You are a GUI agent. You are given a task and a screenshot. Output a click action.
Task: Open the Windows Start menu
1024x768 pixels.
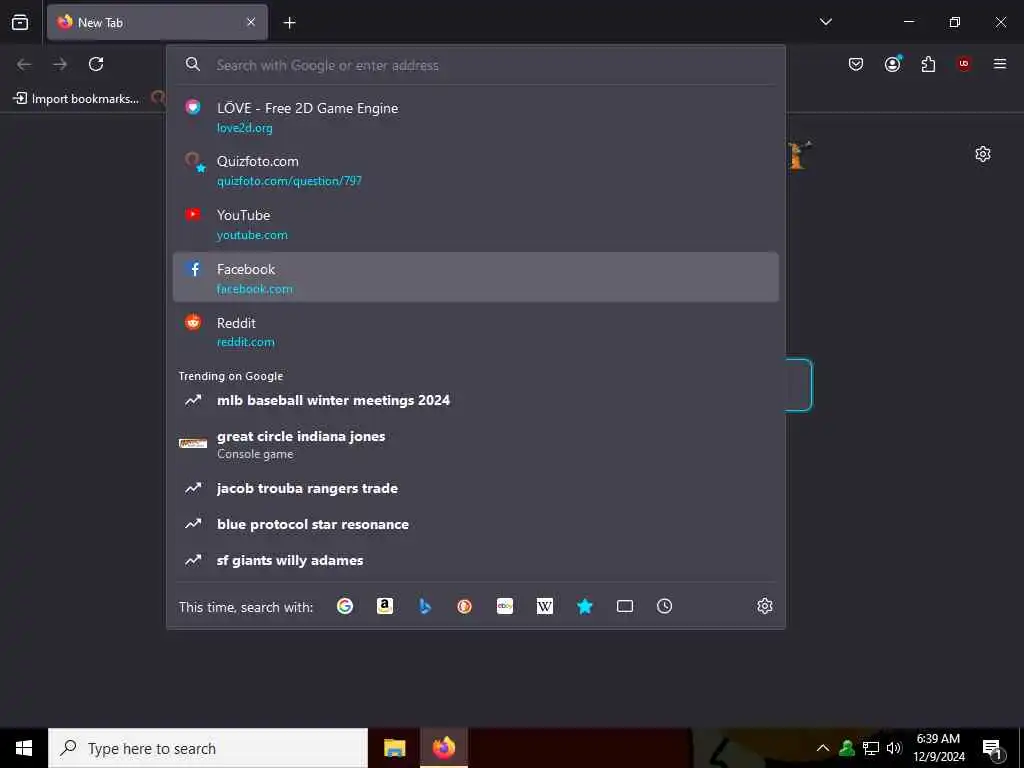tap(24, 748)
